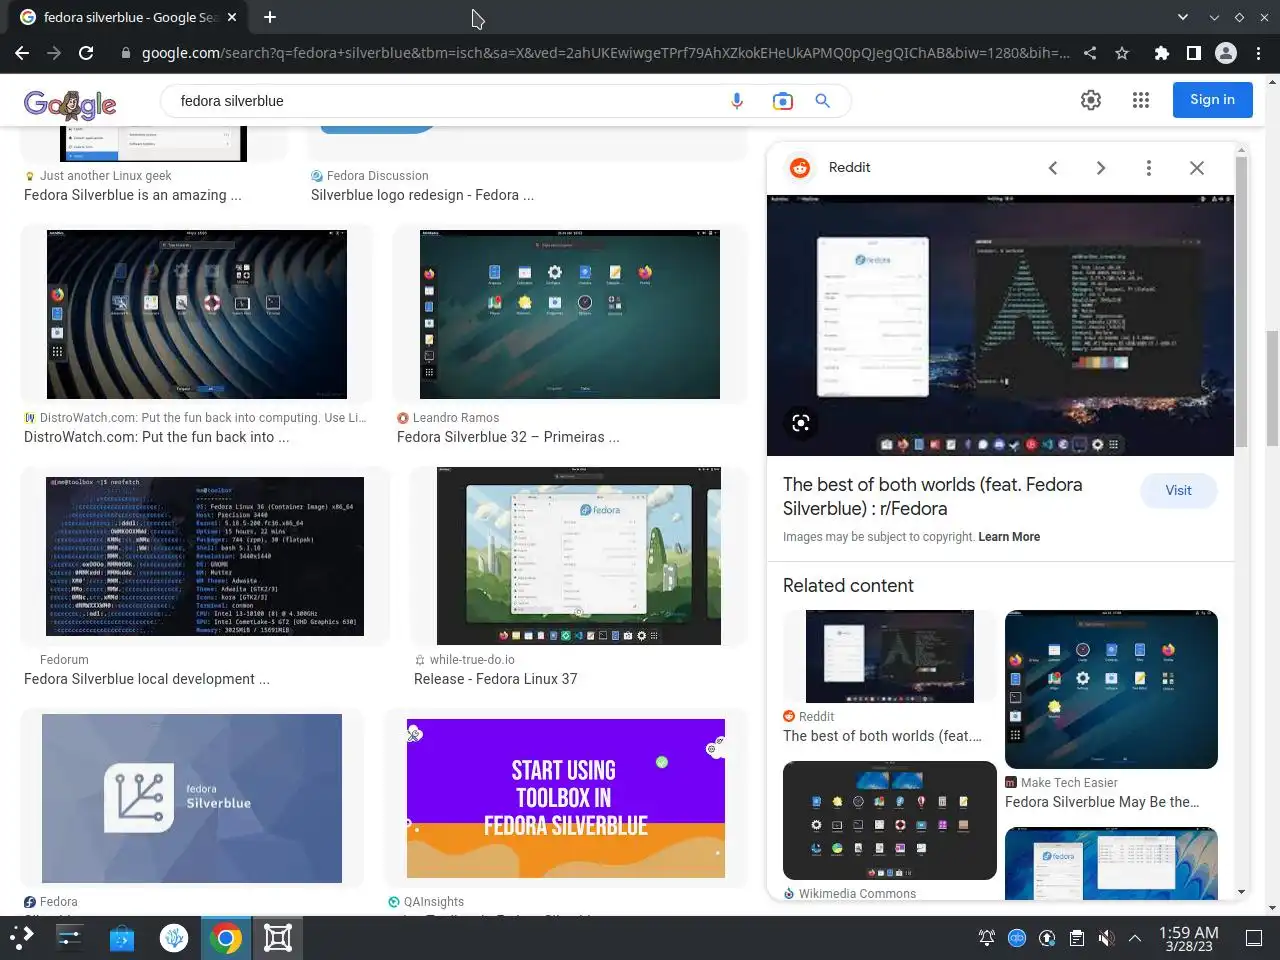Submit search with the magnifier icon

click(x=822, y=101)
